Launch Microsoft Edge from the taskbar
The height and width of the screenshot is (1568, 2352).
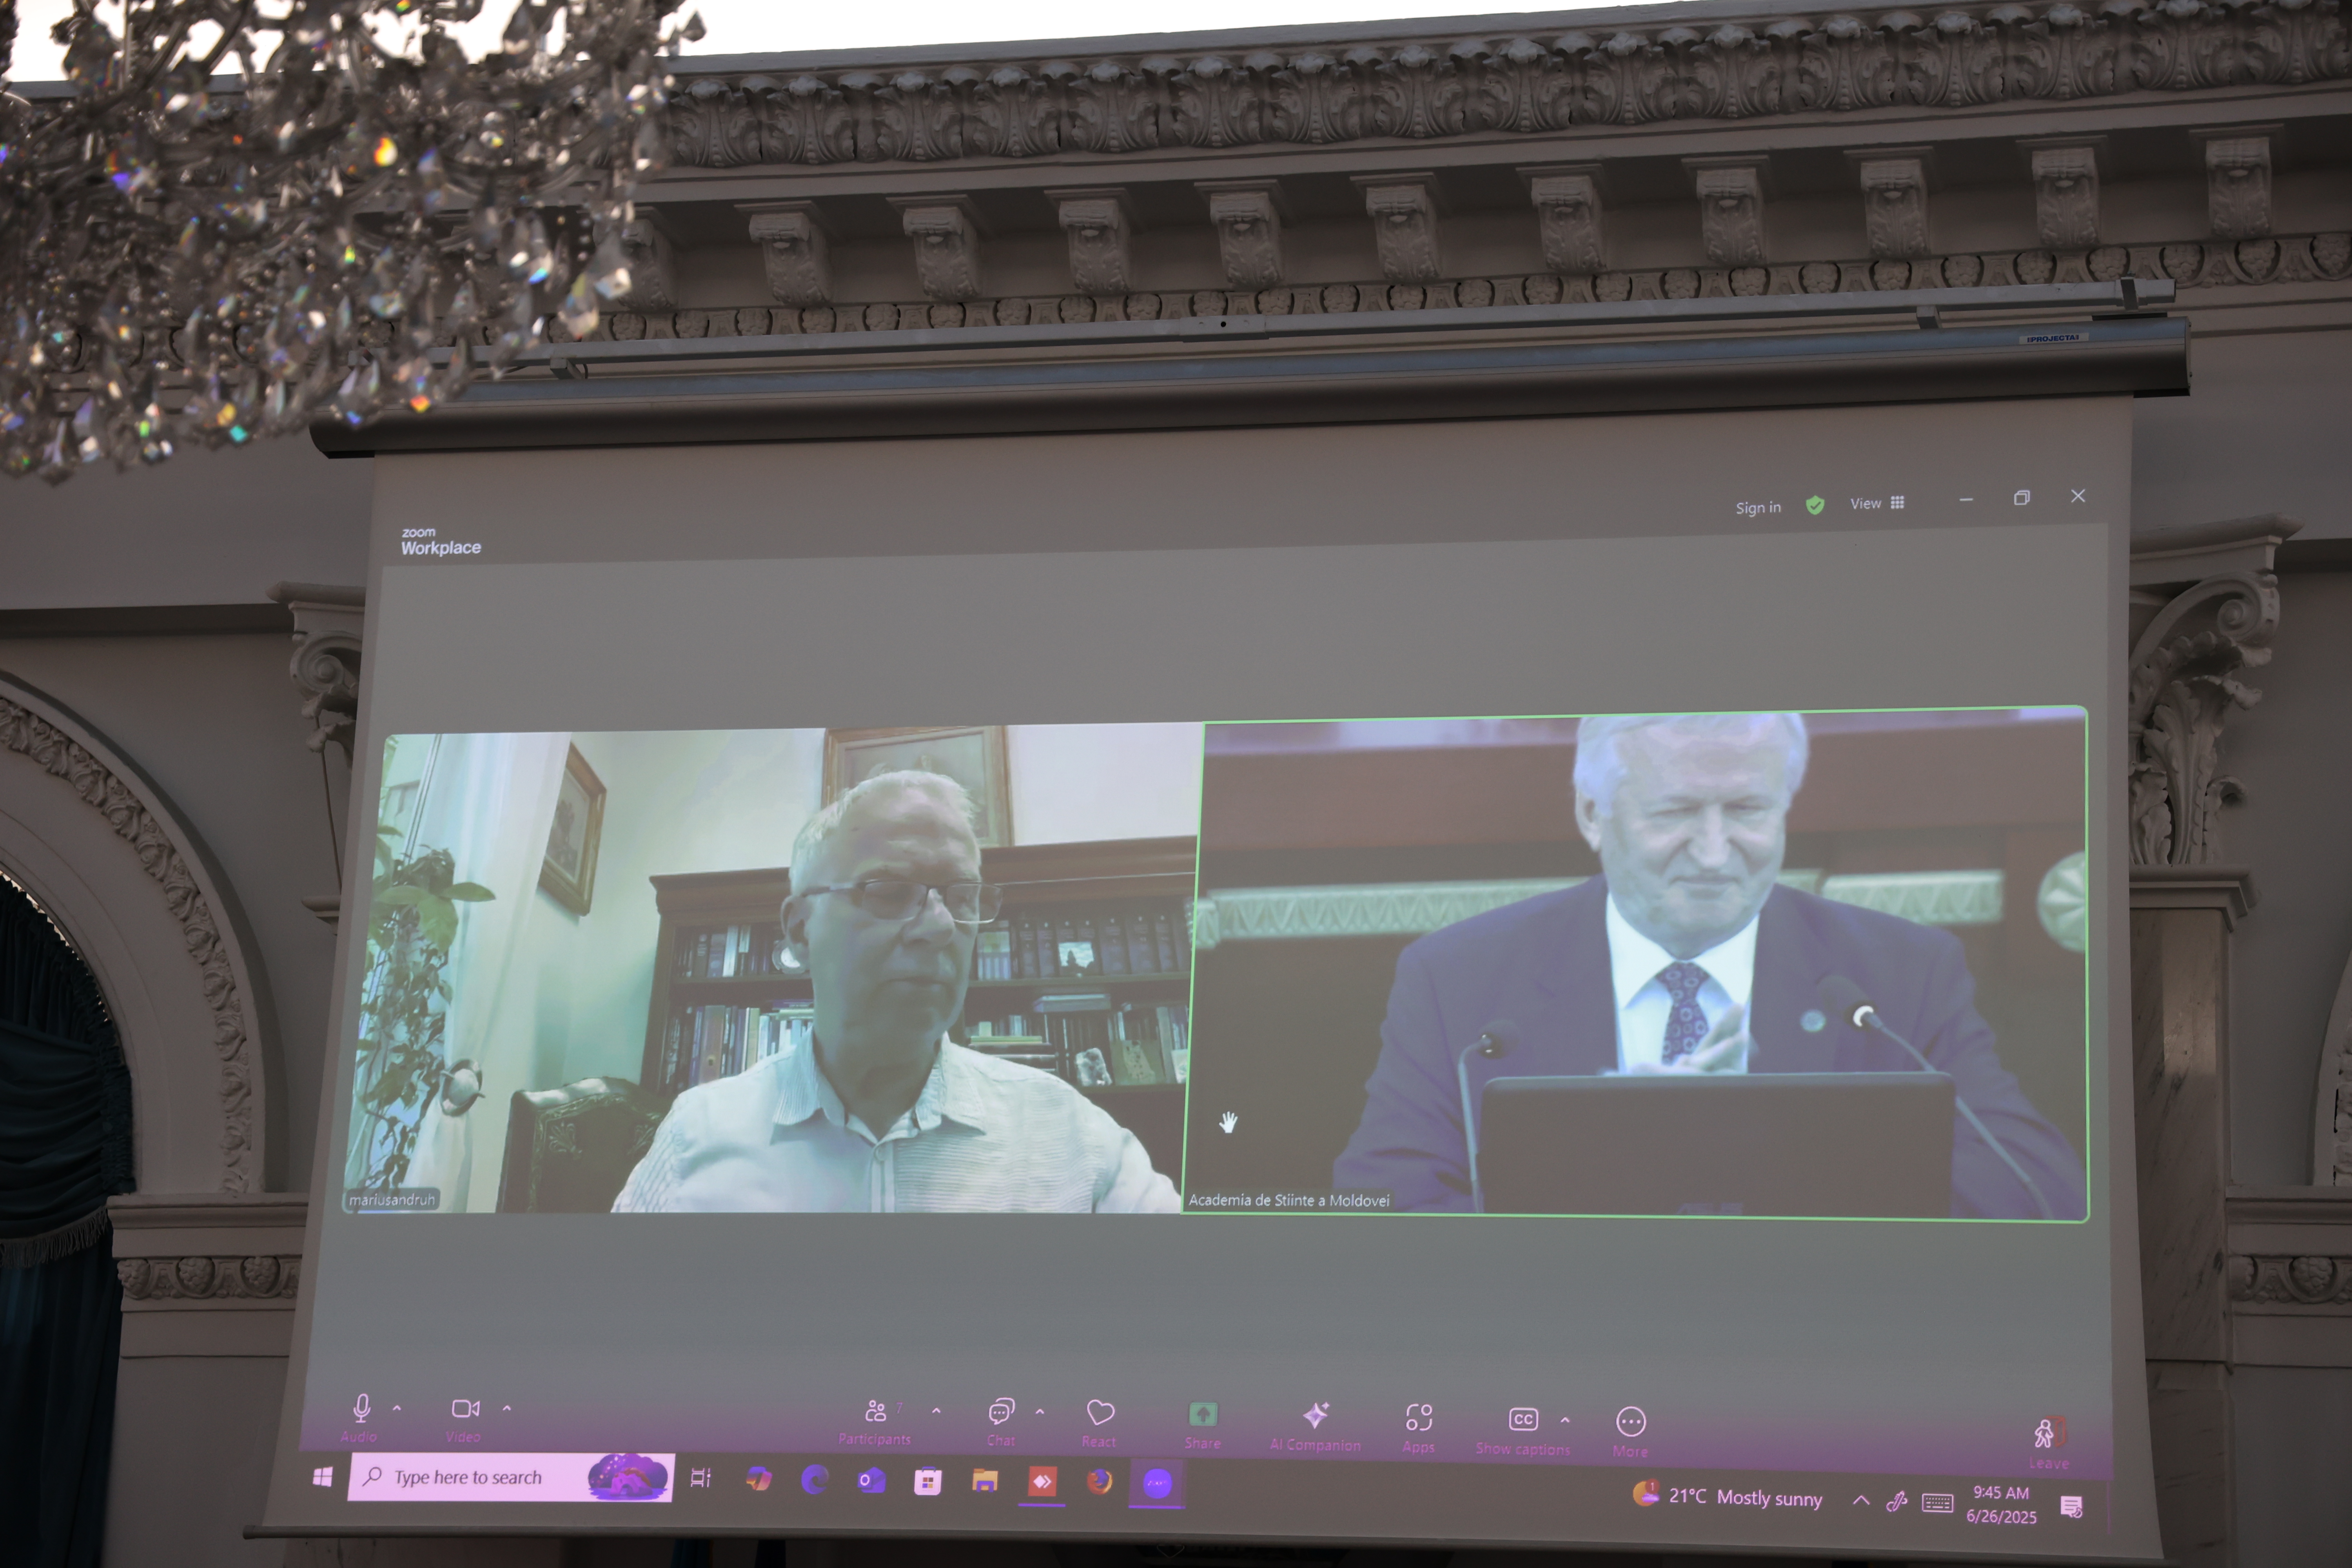(x=815, y=1480)
